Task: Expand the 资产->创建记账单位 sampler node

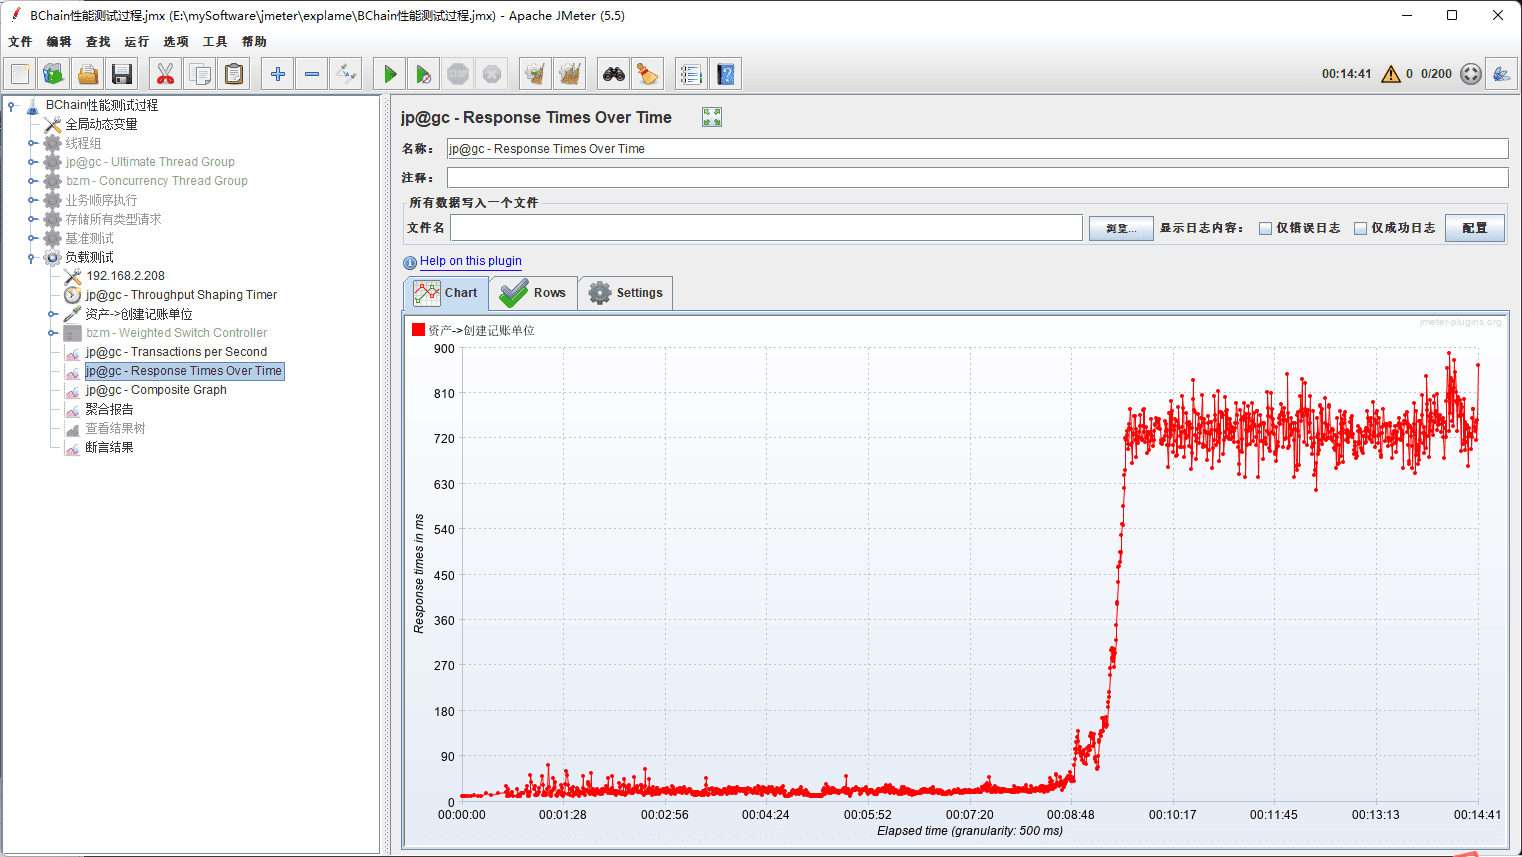Action: click(52, 314)
